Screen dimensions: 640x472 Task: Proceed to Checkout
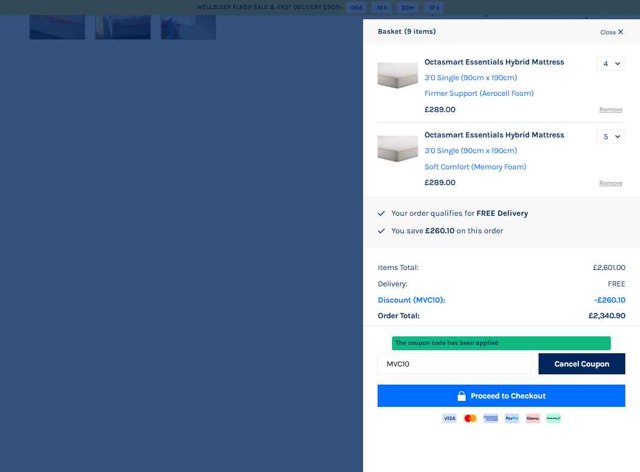click(501, 396)
